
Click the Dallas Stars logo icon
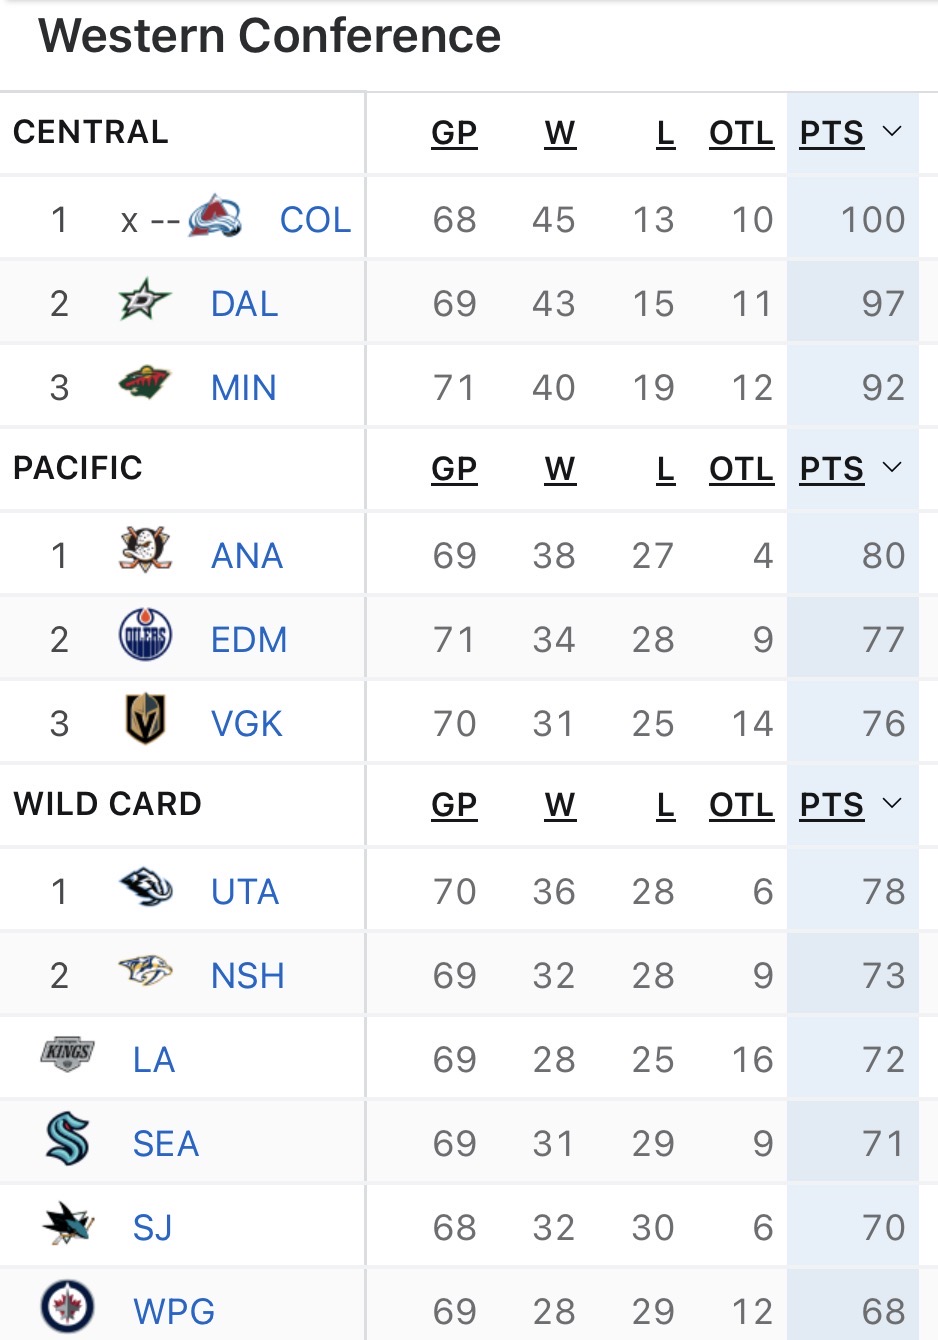coord(145,301)
